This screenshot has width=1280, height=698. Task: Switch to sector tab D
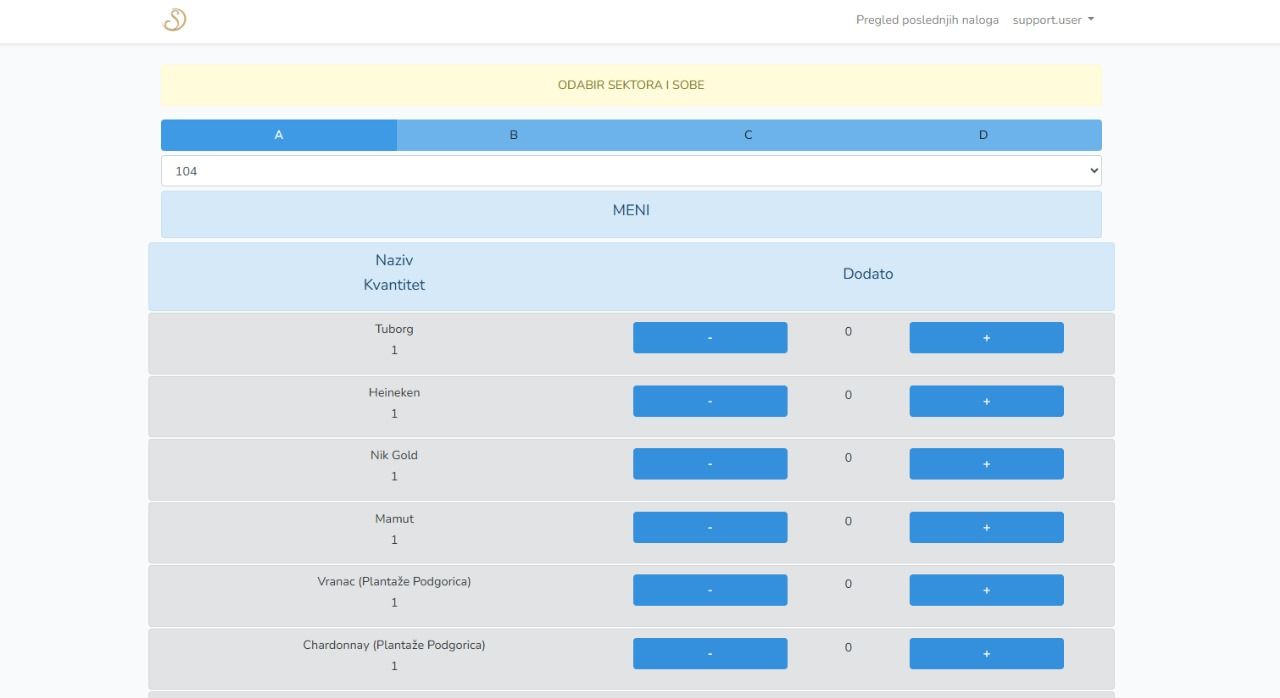coord(983,135)
